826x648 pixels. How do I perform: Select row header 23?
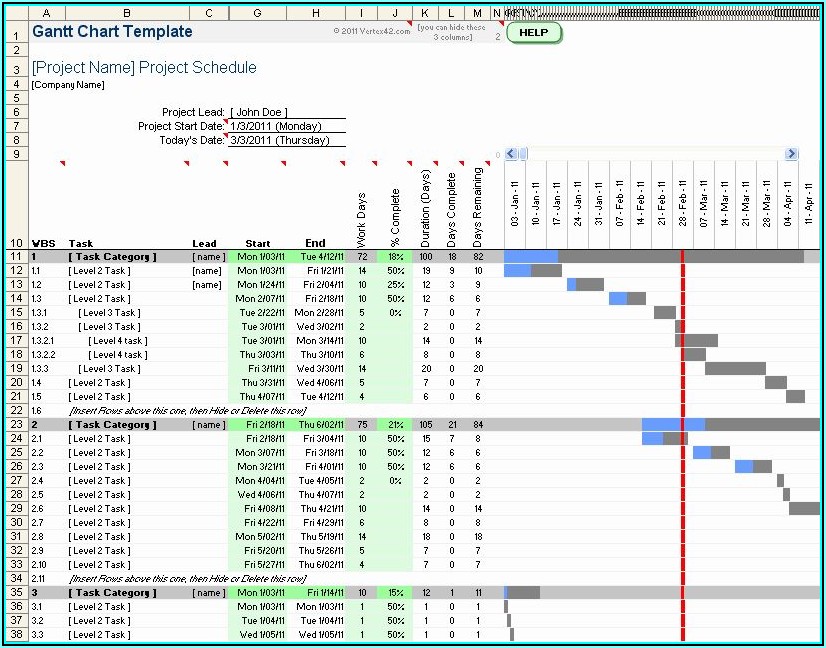[x=16, y=425]
